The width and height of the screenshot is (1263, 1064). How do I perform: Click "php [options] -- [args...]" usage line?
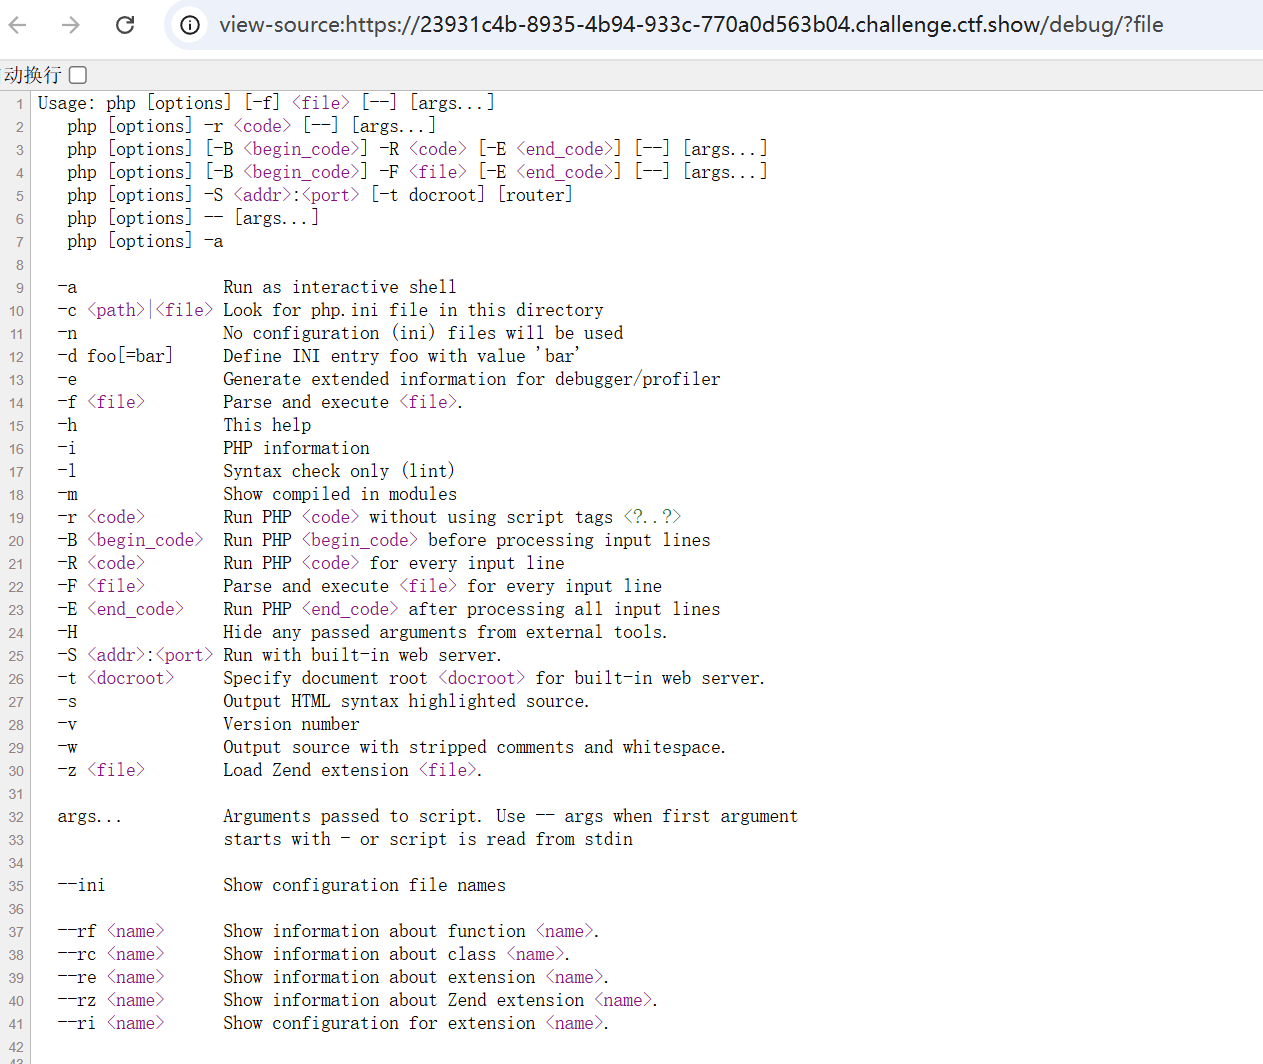193,218
